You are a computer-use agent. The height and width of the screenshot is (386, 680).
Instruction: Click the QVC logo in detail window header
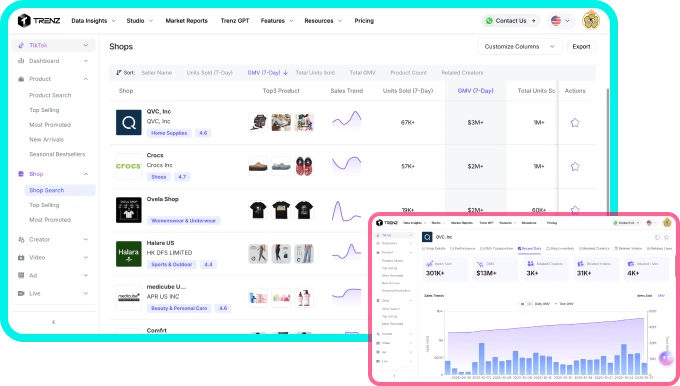click(427, 237)
